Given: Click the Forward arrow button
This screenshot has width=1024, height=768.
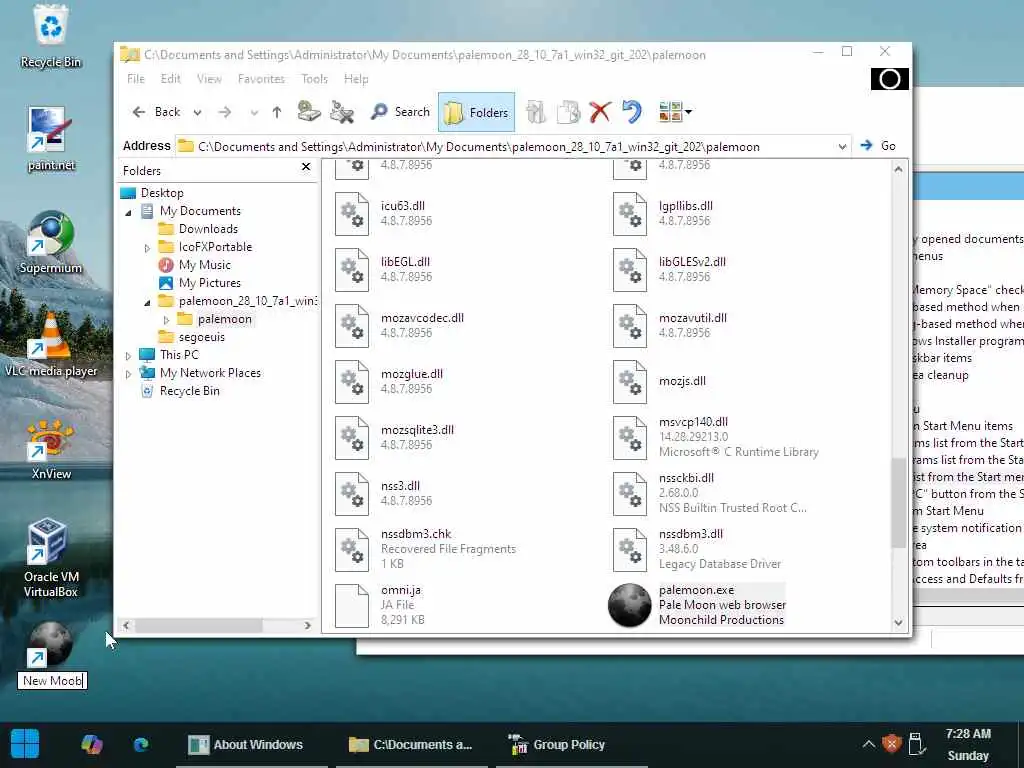Looking at the screenshot, I should [x=225, y=112].
